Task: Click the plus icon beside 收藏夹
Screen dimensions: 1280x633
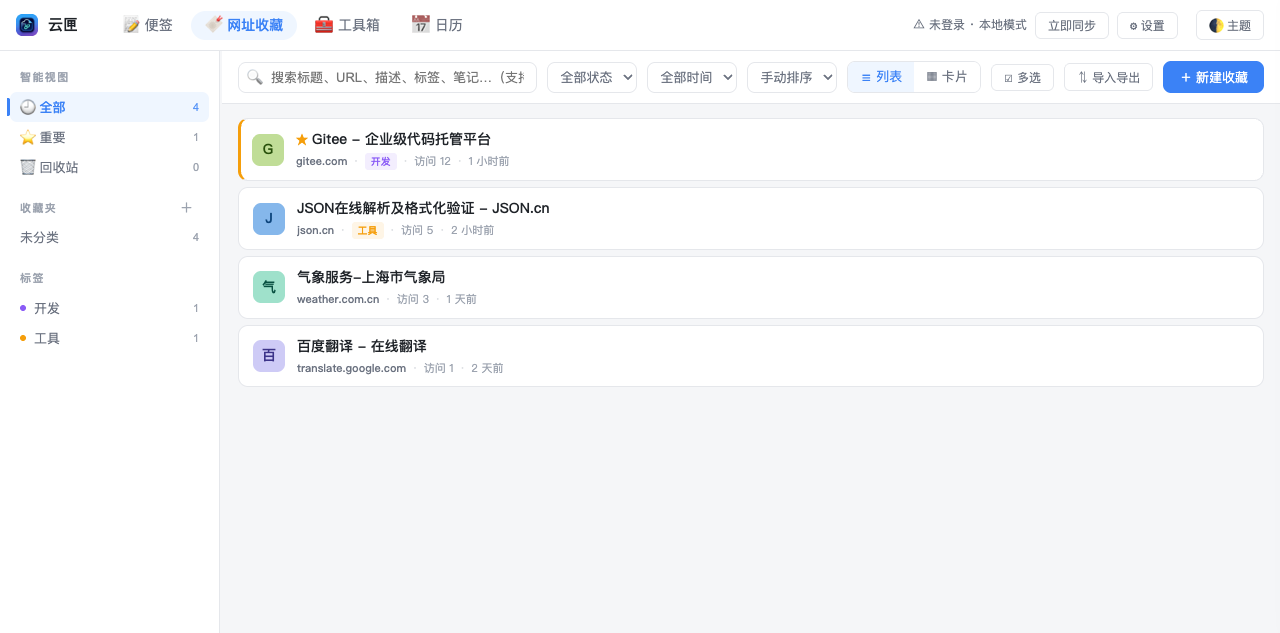Action: point(186,208)
